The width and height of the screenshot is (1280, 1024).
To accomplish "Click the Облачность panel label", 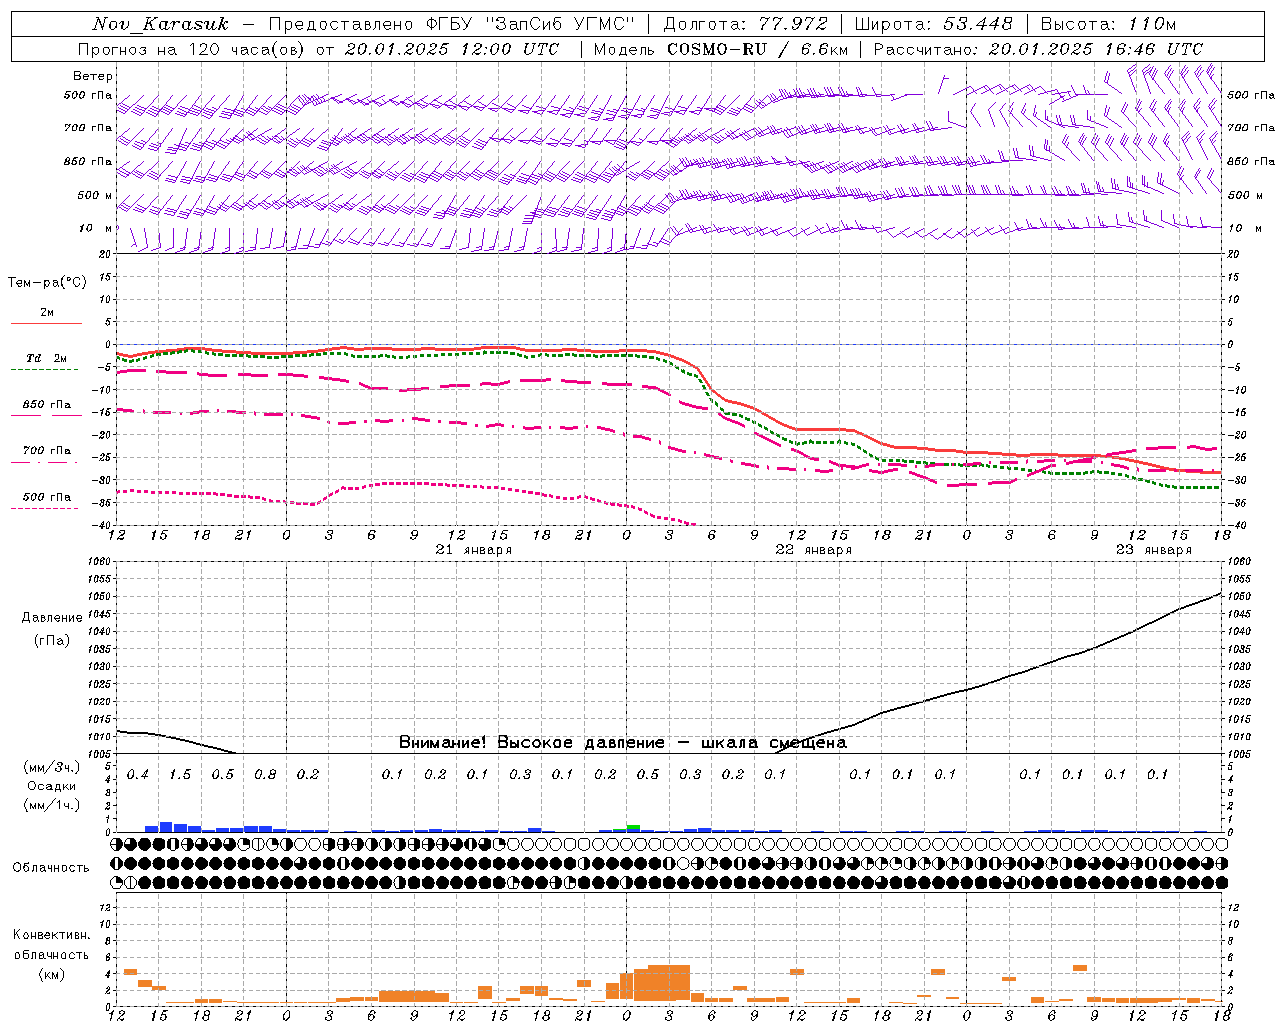I will point(51,868).
